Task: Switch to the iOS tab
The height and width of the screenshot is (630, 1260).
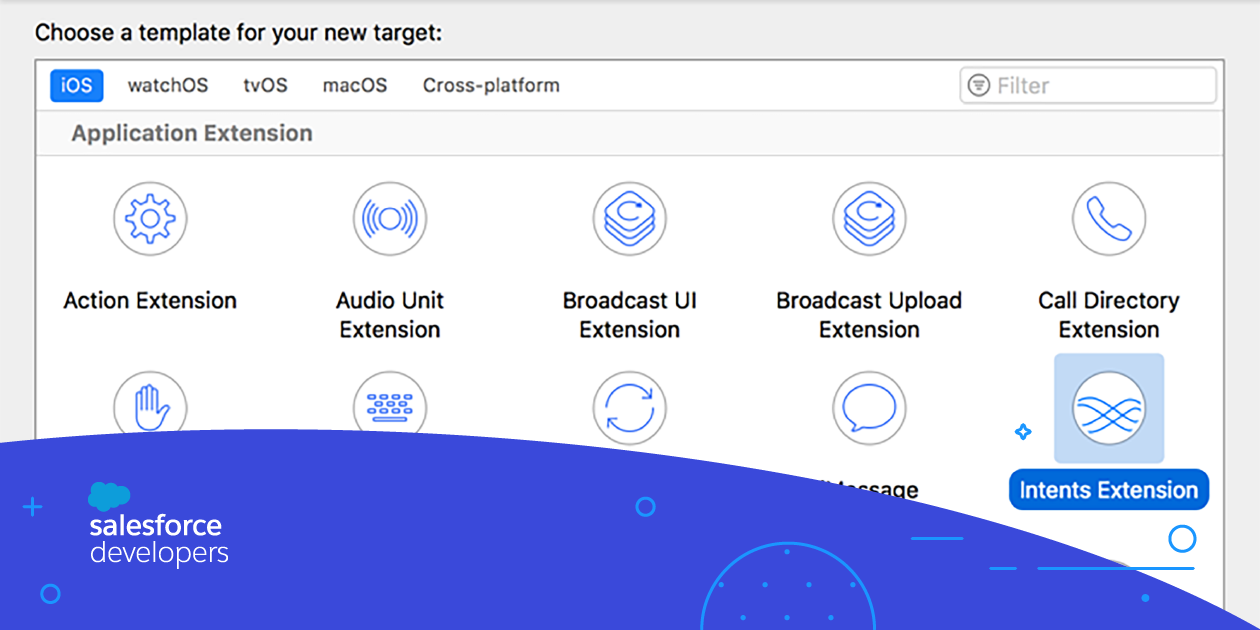Action: coord(77,85)
